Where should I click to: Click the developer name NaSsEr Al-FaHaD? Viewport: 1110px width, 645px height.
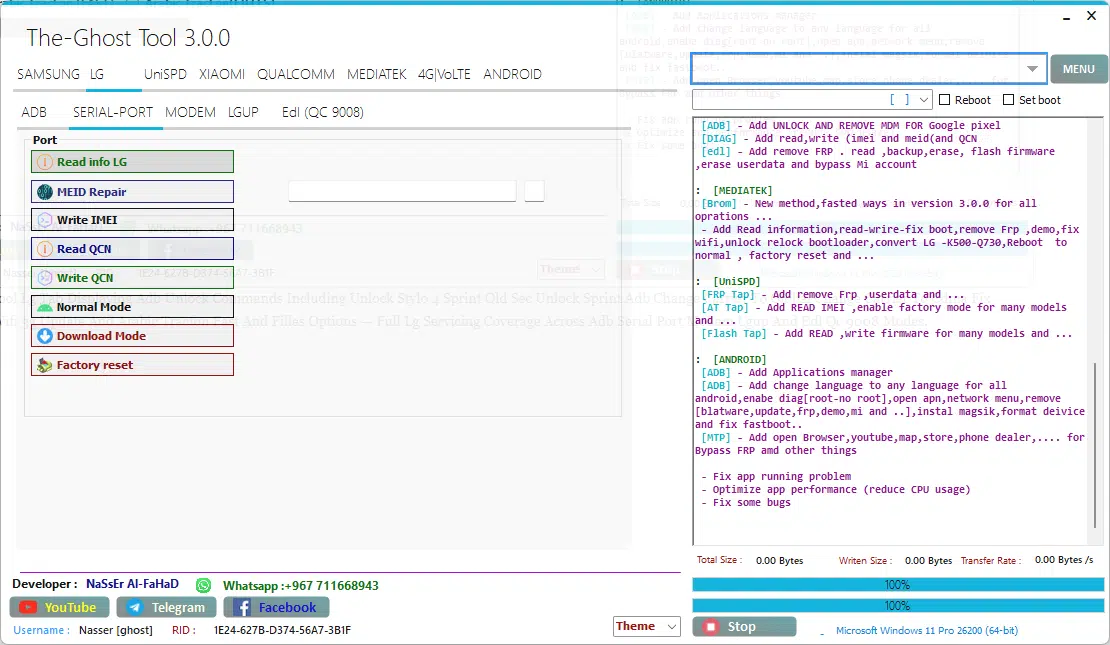[132, 584]
